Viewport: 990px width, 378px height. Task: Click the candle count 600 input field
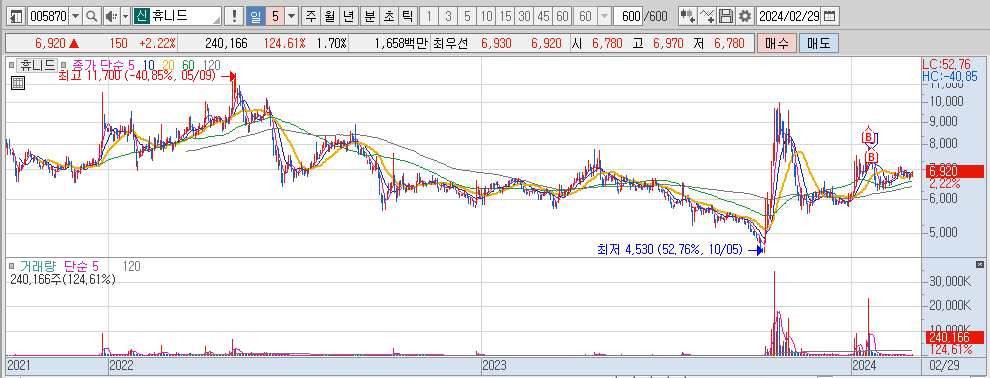[629, 16]
